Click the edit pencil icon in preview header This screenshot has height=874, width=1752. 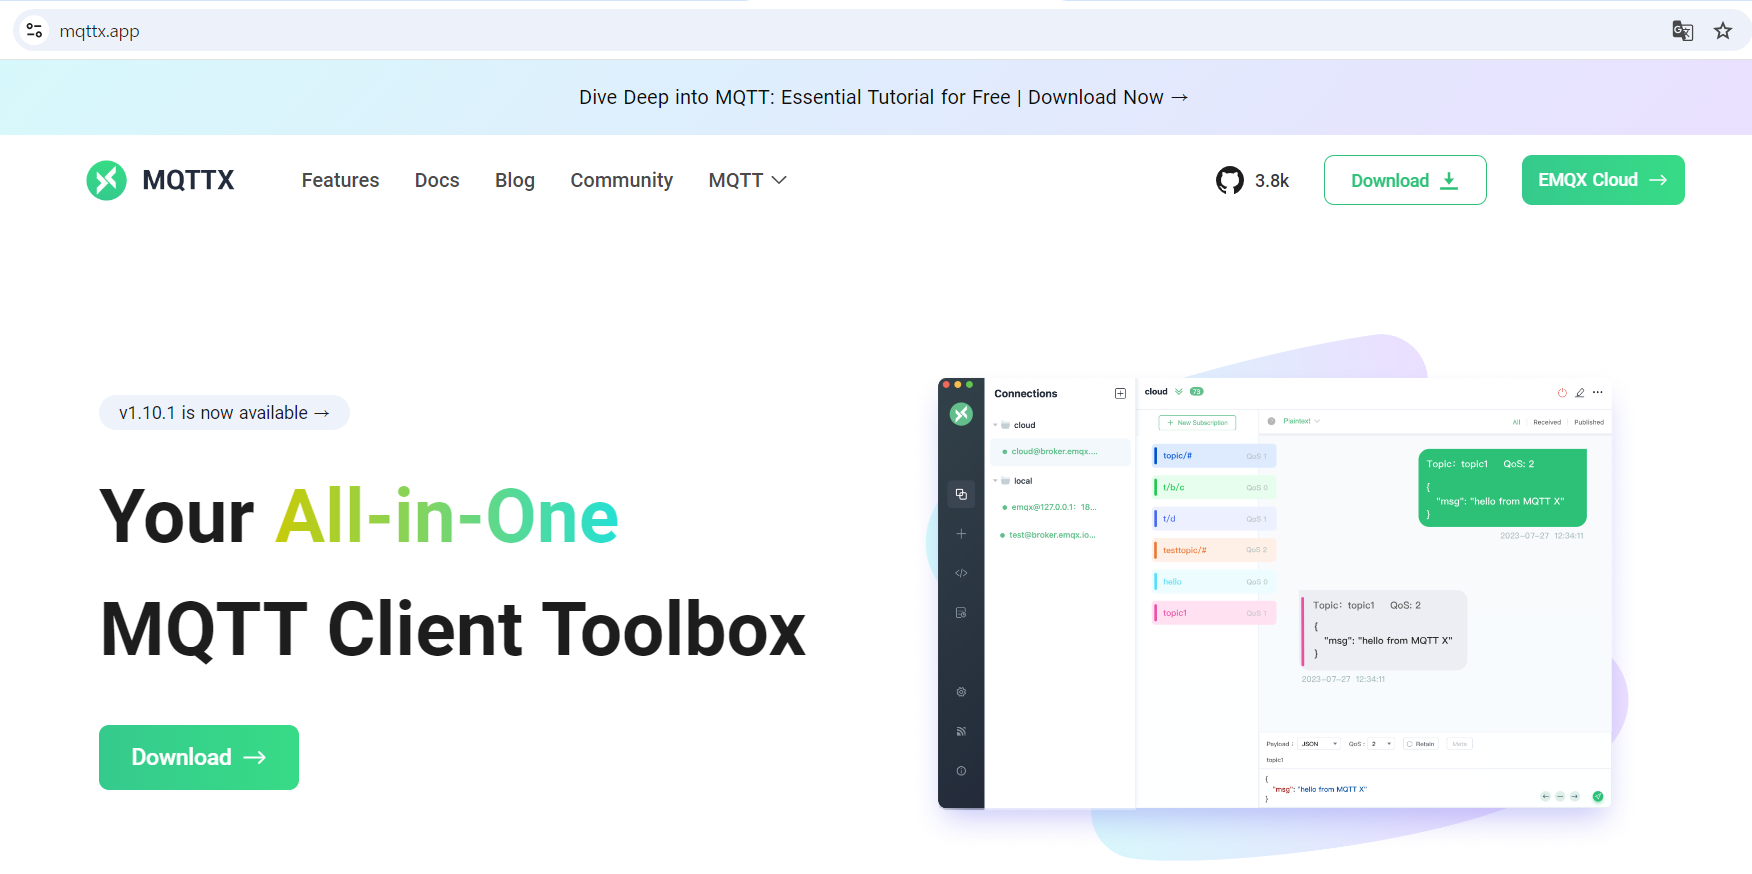click(x=1580, y=392)
